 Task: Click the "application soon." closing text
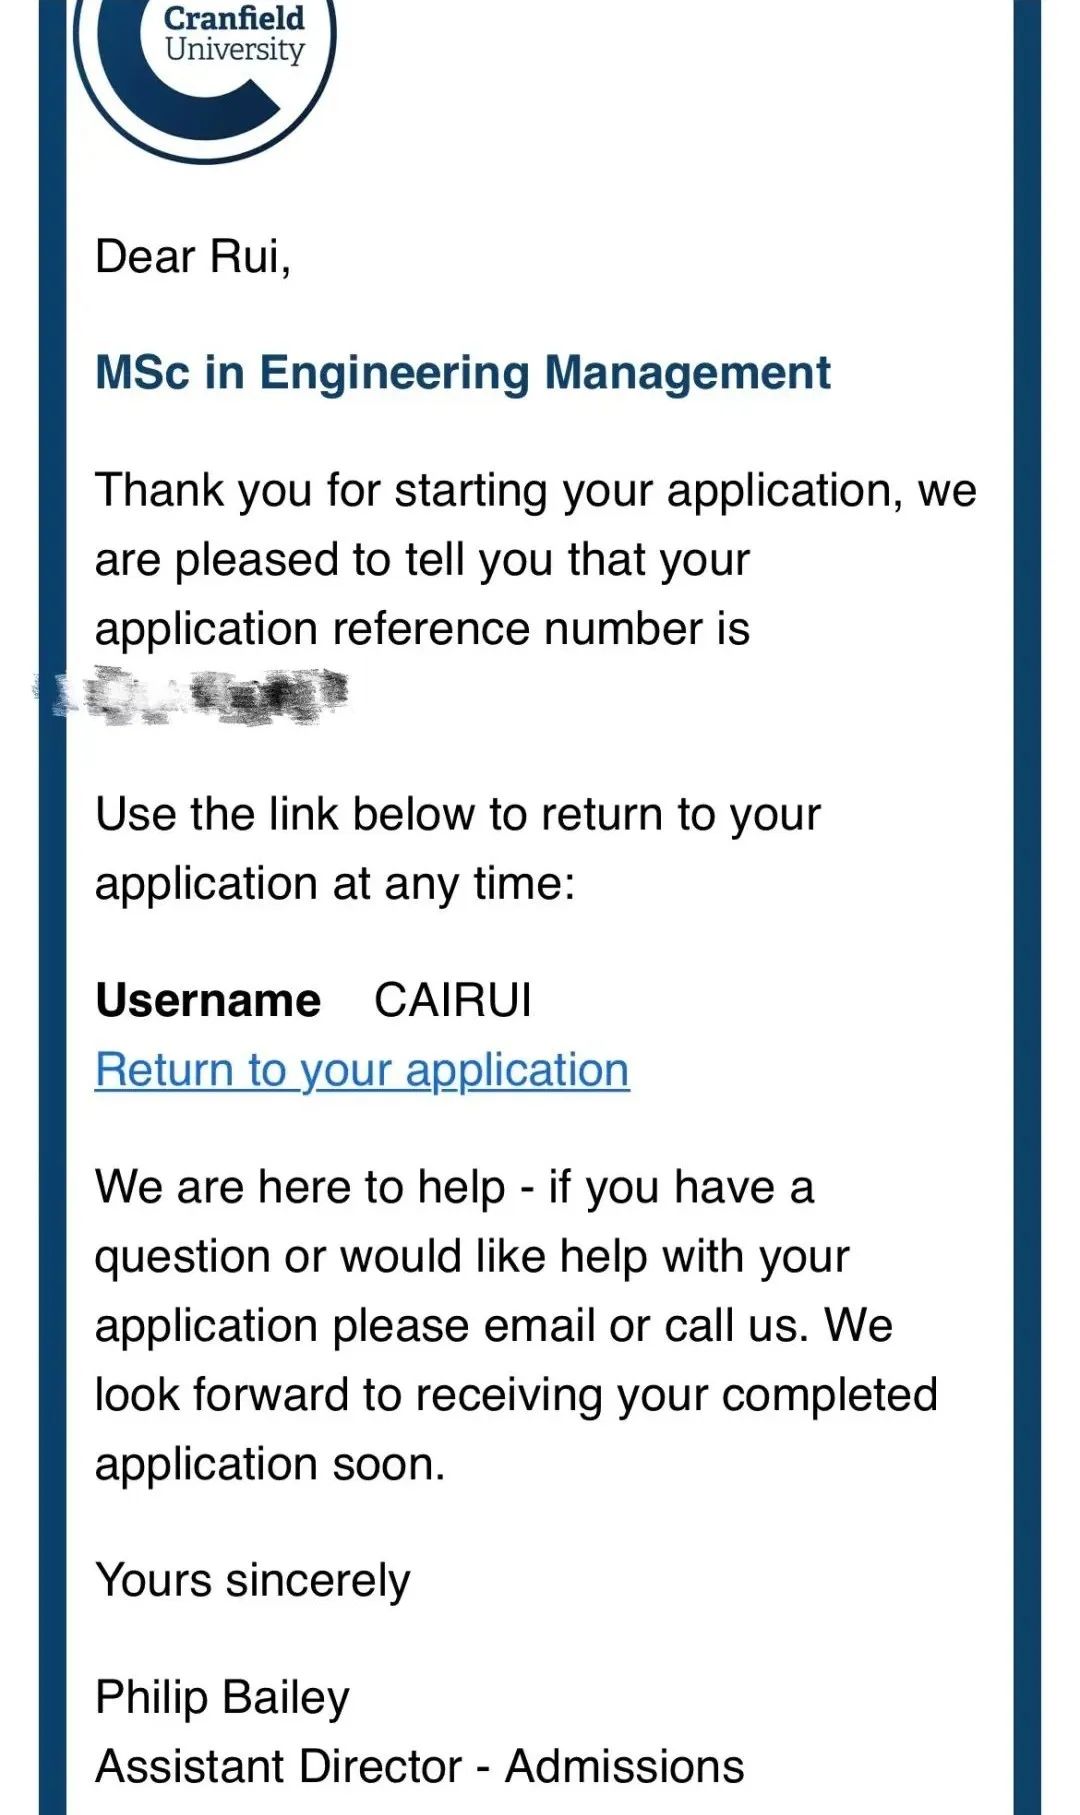pyautogui.click(x=270, y=1465)
